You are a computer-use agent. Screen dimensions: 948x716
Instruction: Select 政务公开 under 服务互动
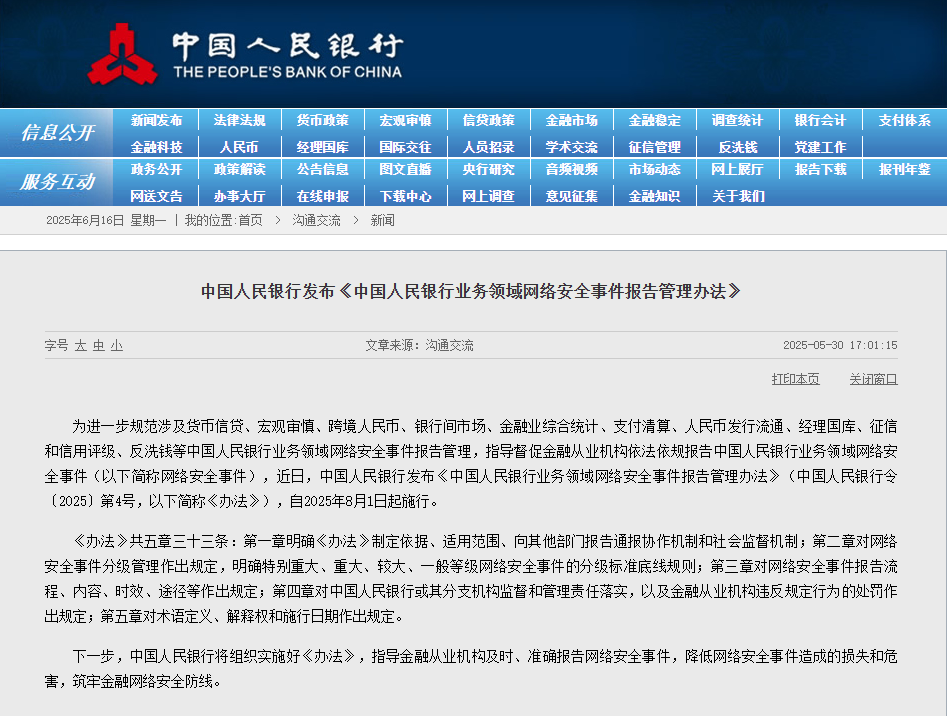156,171
